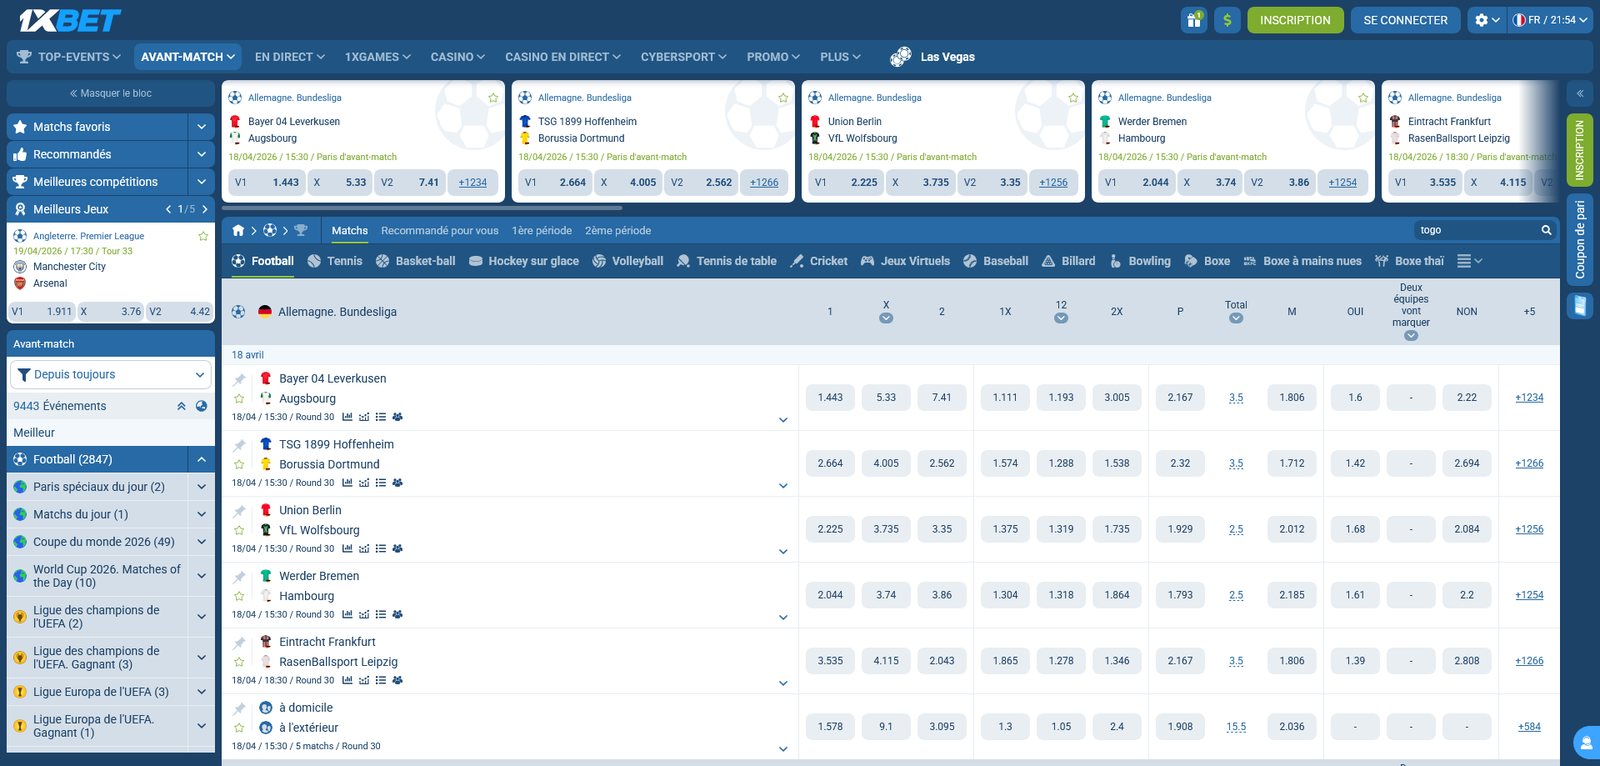Click the search magnifier icon

(x=1546, y=230)
